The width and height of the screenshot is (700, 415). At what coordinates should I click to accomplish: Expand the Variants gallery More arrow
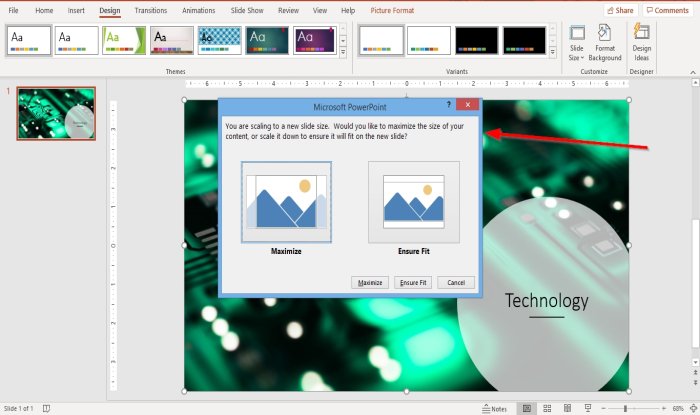pos(552,53)
